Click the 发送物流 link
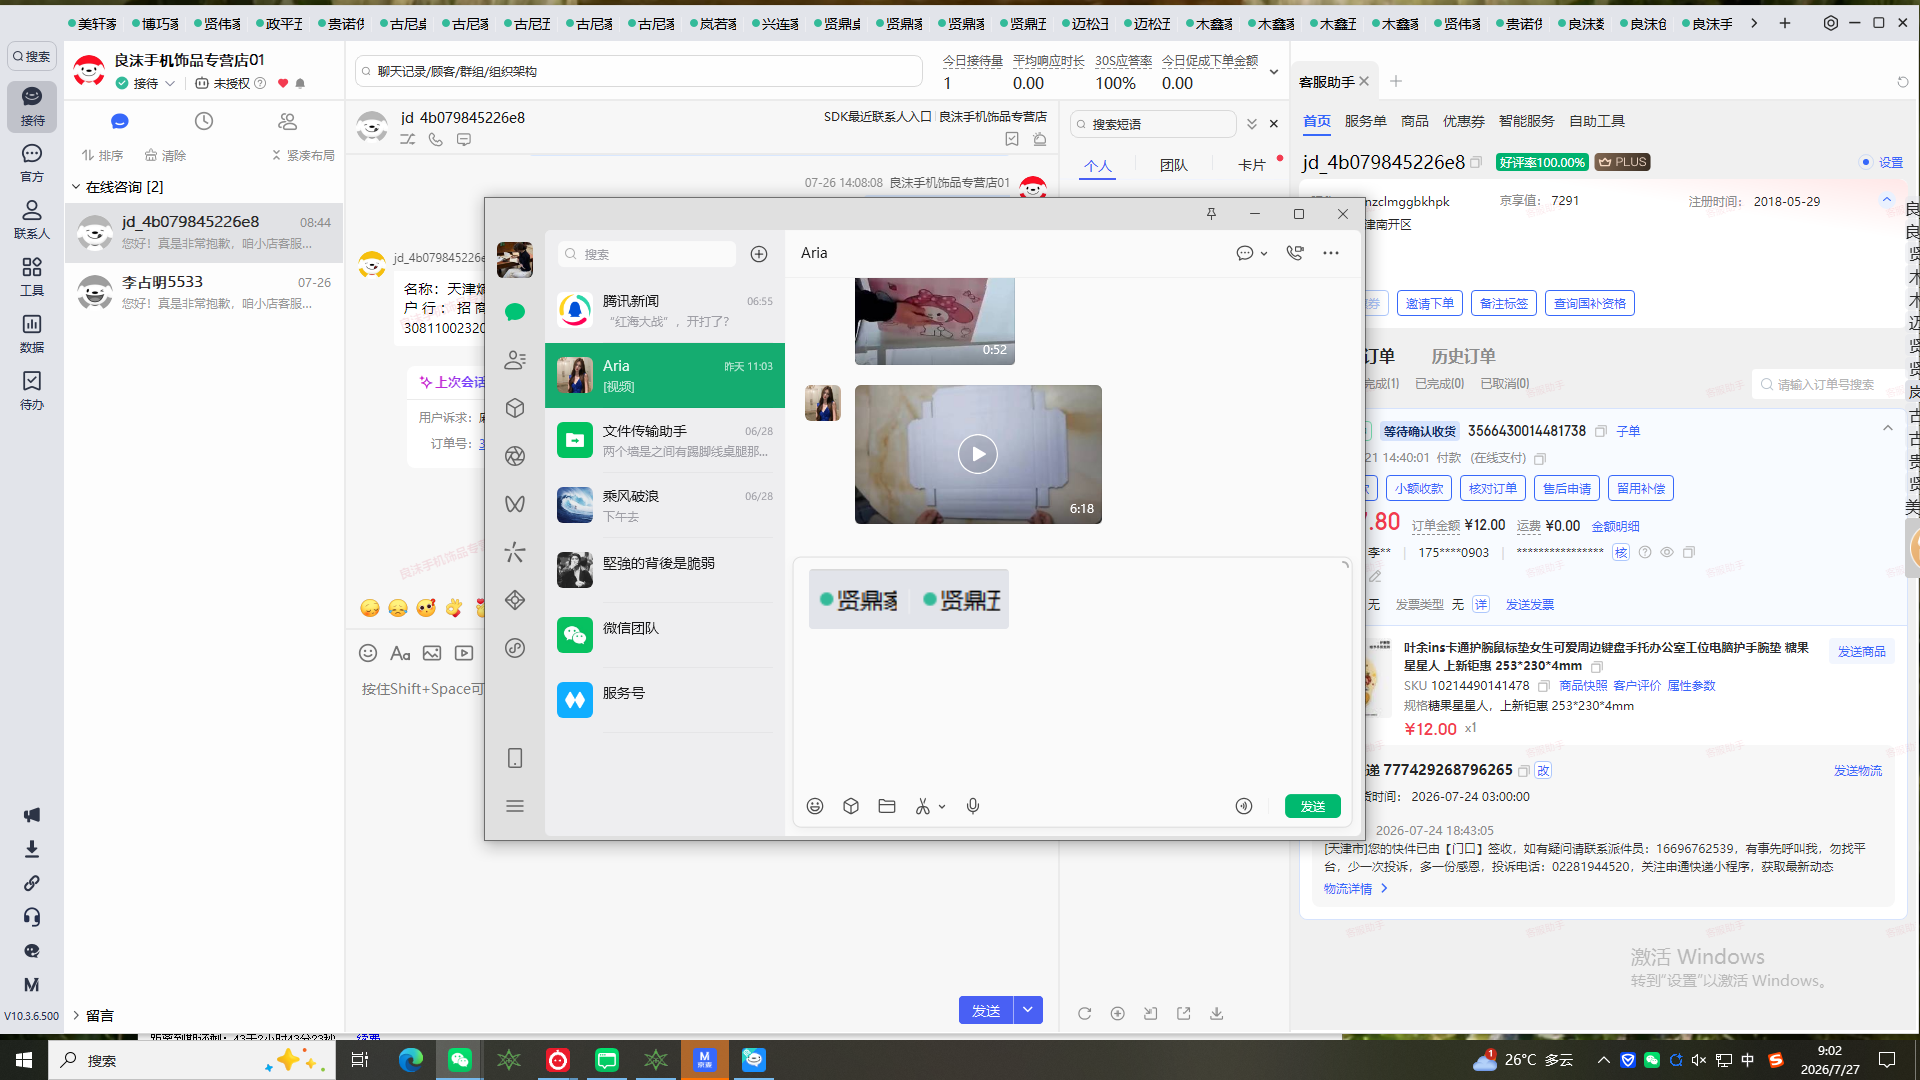 [x=1858, y=770]
